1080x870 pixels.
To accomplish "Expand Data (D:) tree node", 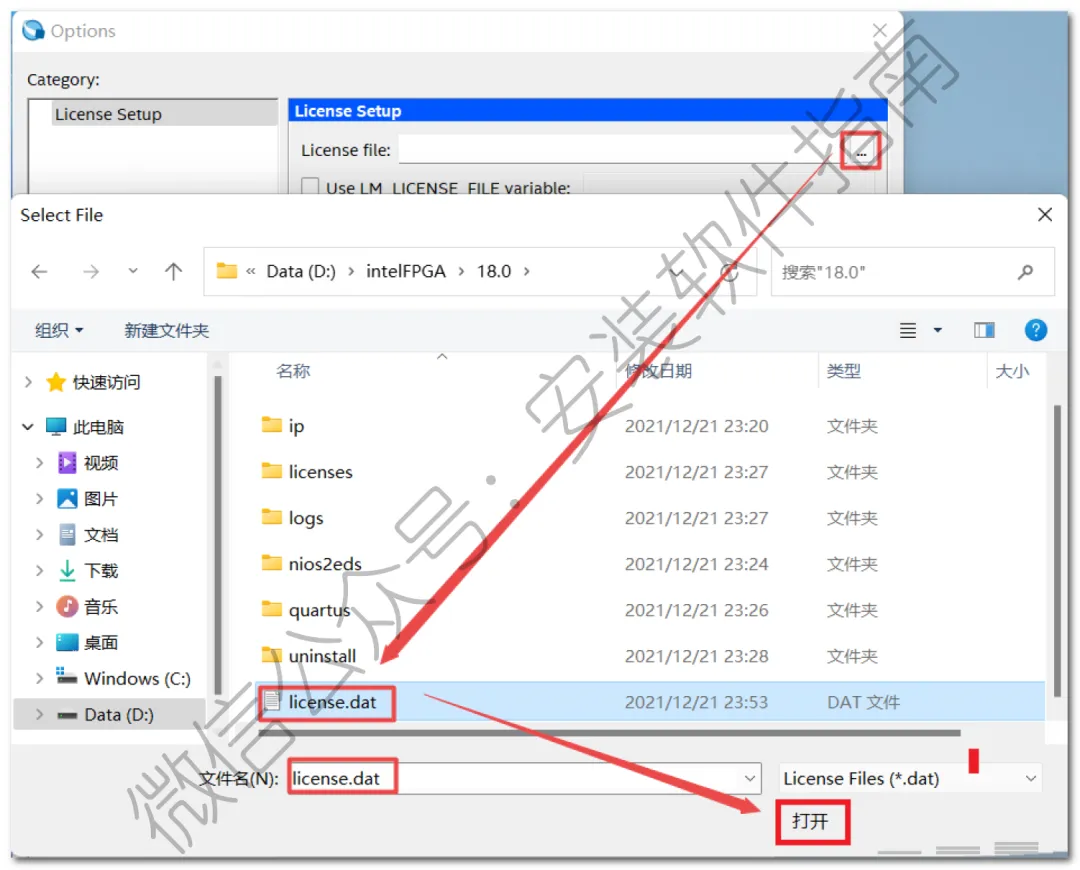I will [x=39, y=714].
